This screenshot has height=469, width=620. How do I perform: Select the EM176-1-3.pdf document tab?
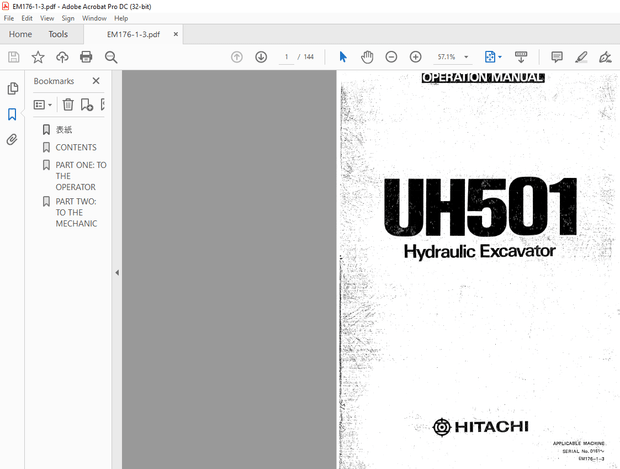(x=133, y=34)
